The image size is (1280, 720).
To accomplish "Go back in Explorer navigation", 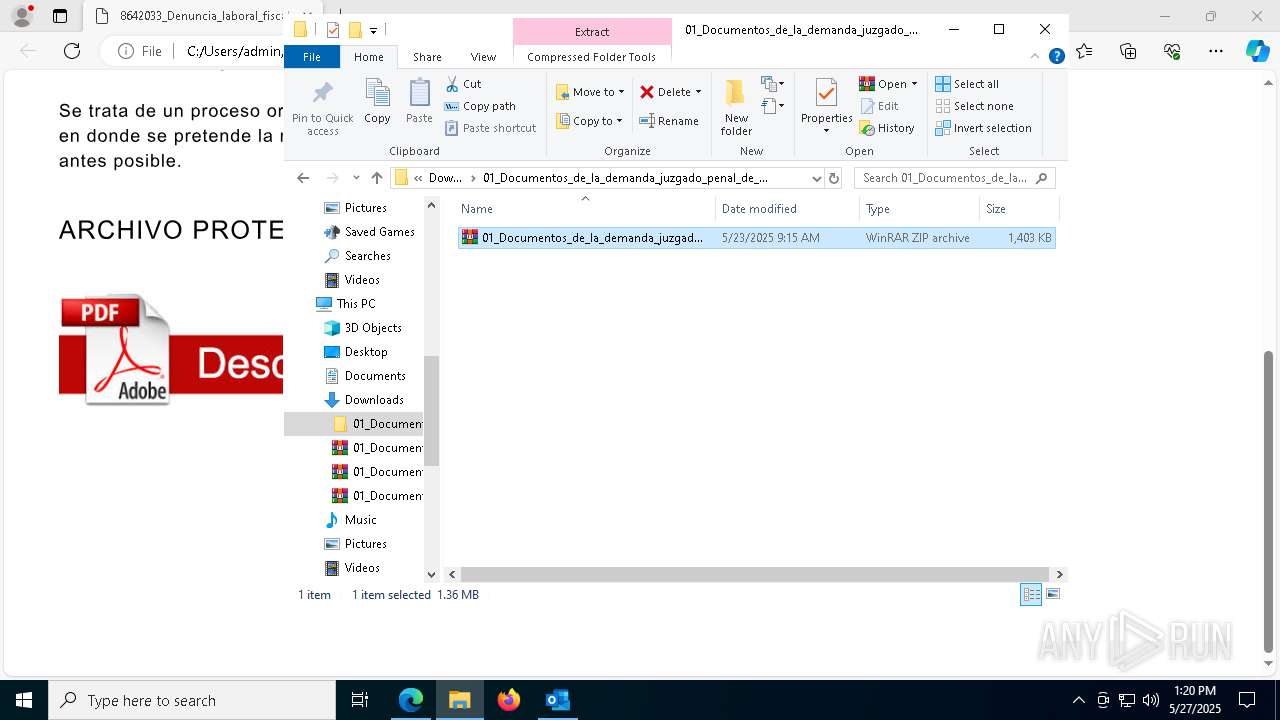I will [x=303, y=178].
